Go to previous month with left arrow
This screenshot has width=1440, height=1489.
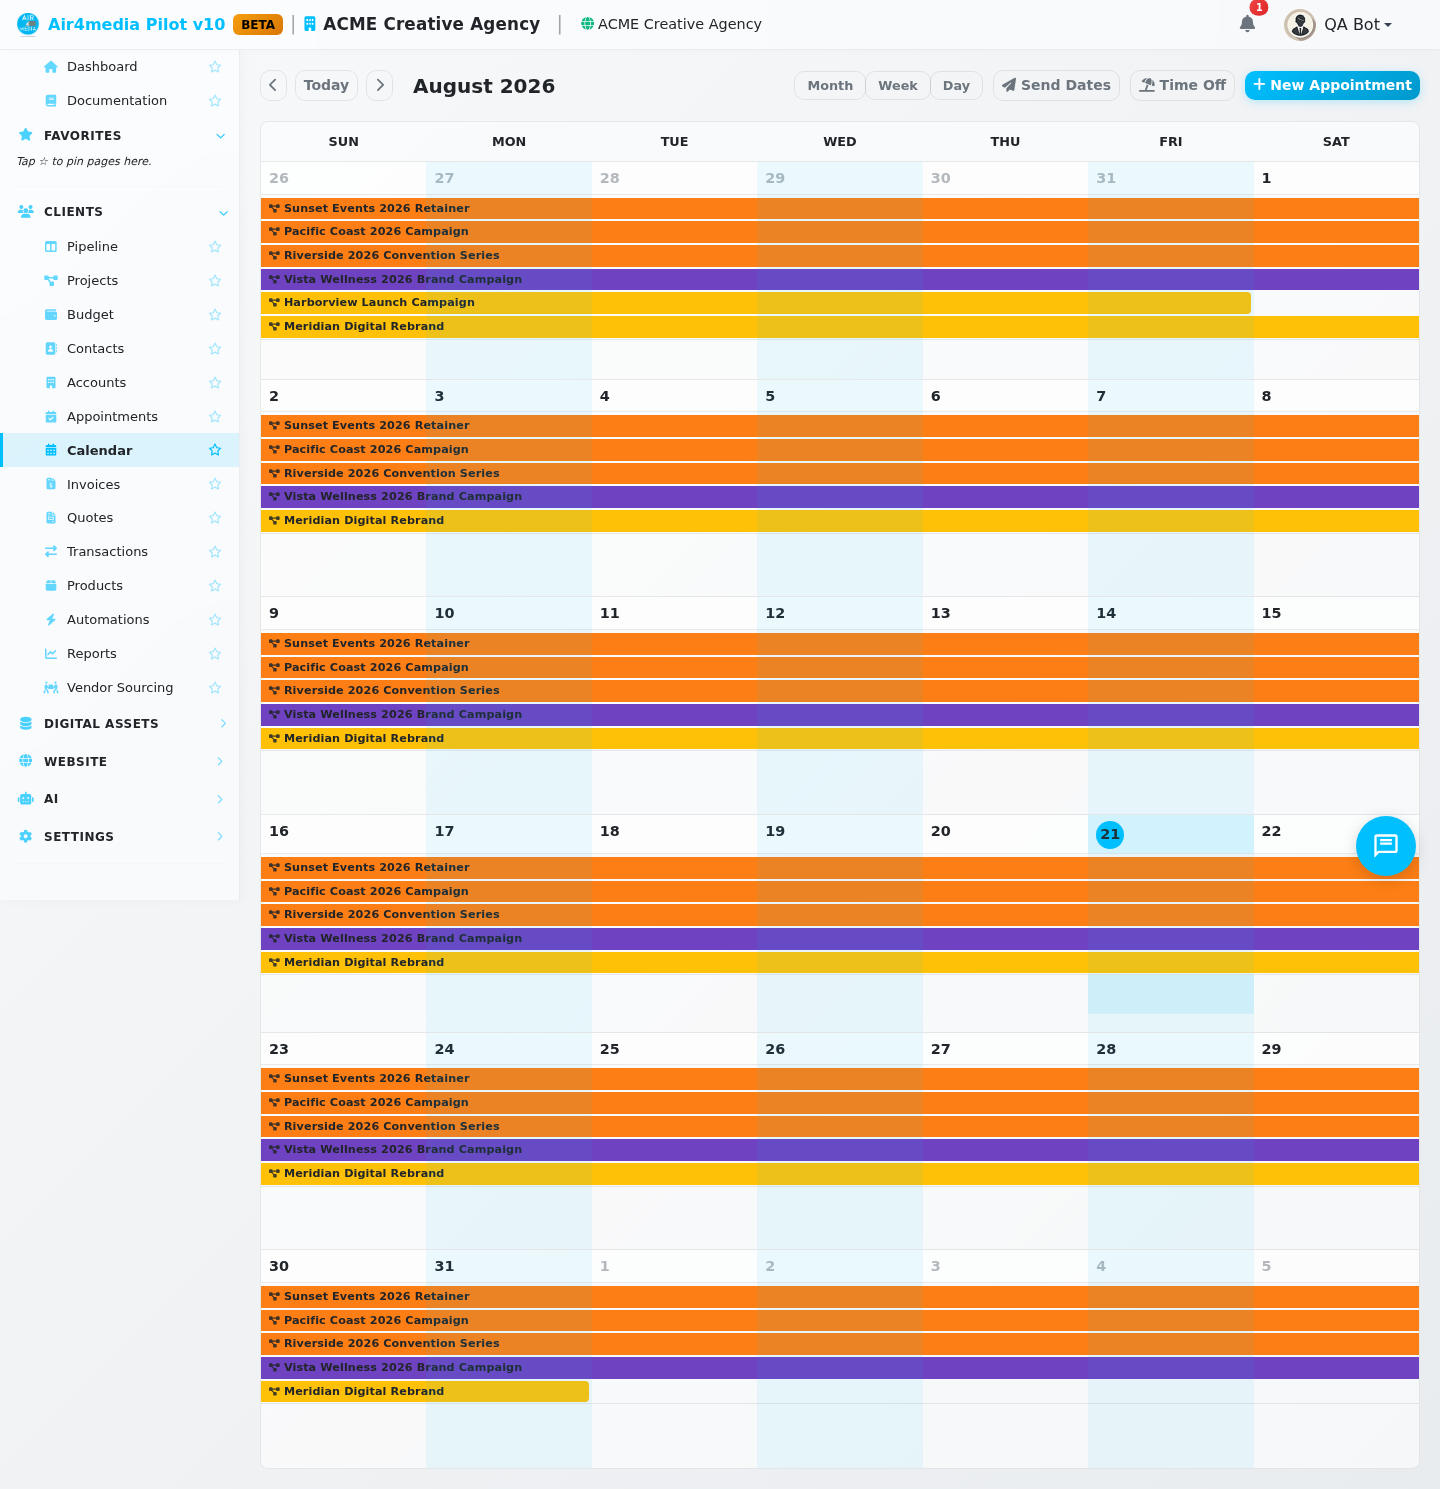[x=273, y=85]
